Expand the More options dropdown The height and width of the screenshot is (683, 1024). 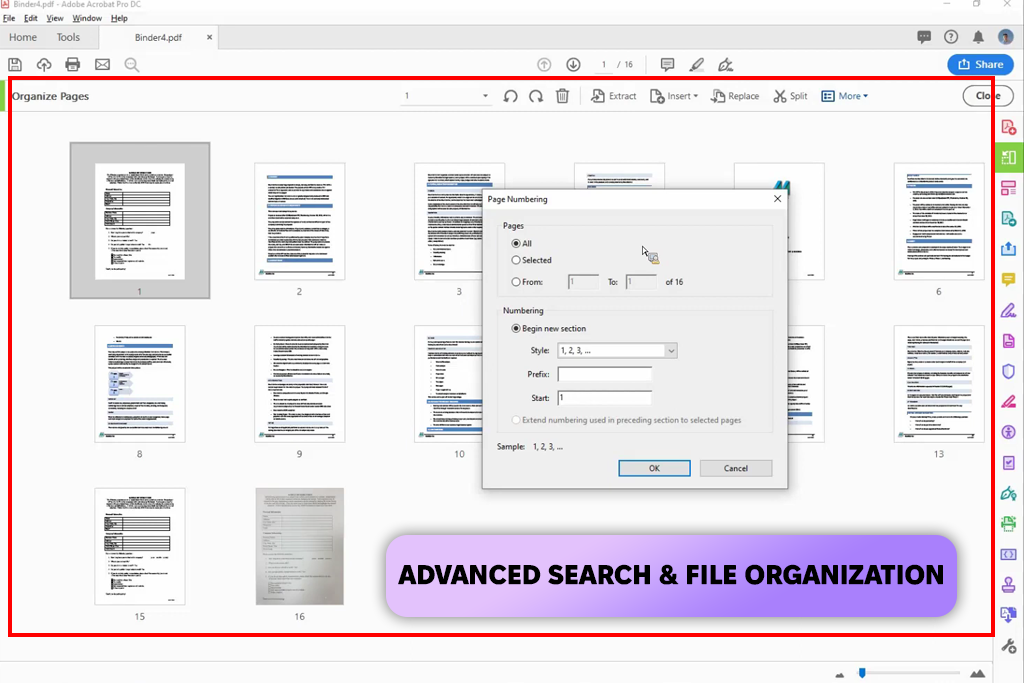pyautogui.click(x=844, y=96)
